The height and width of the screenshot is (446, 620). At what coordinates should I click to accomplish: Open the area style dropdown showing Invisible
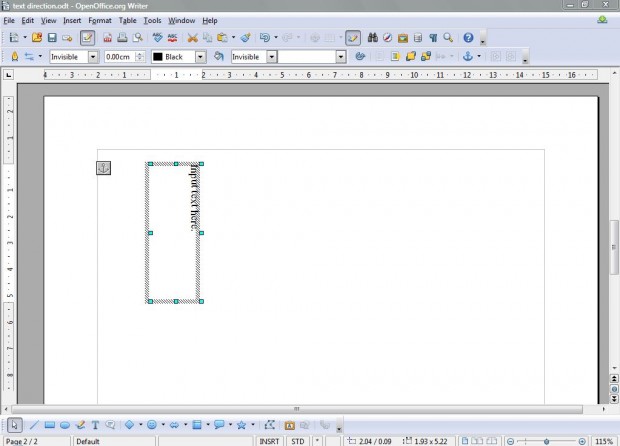(253, 57)
